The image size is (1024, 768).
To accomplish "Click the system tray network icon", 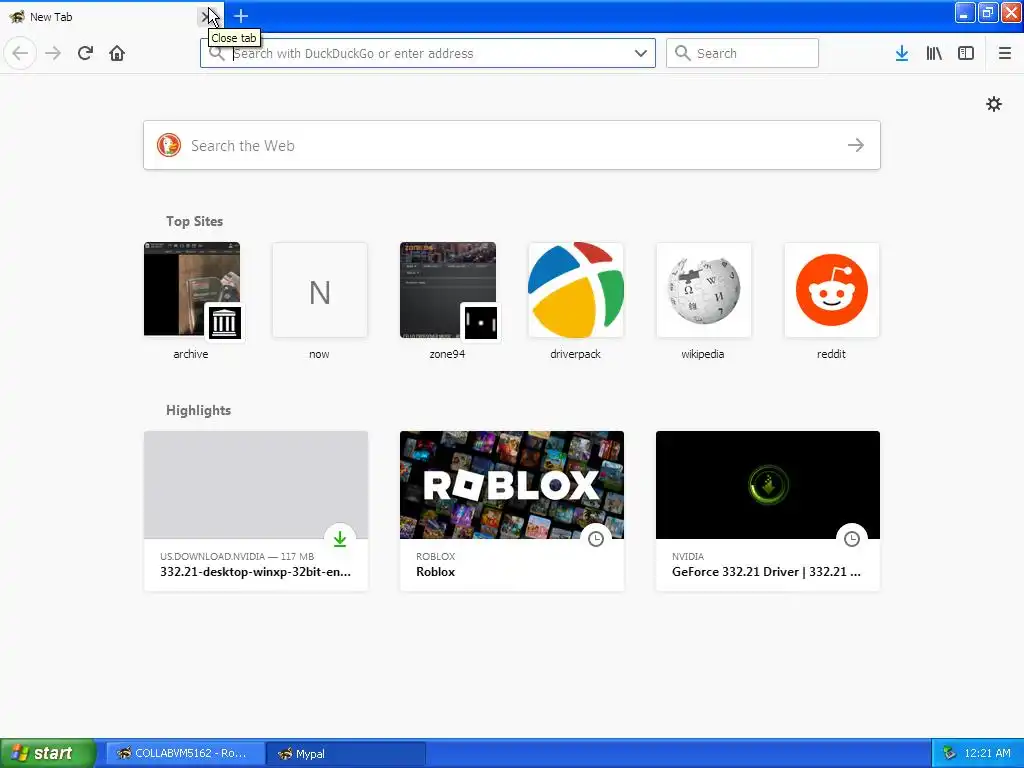I will click(949, 753).
